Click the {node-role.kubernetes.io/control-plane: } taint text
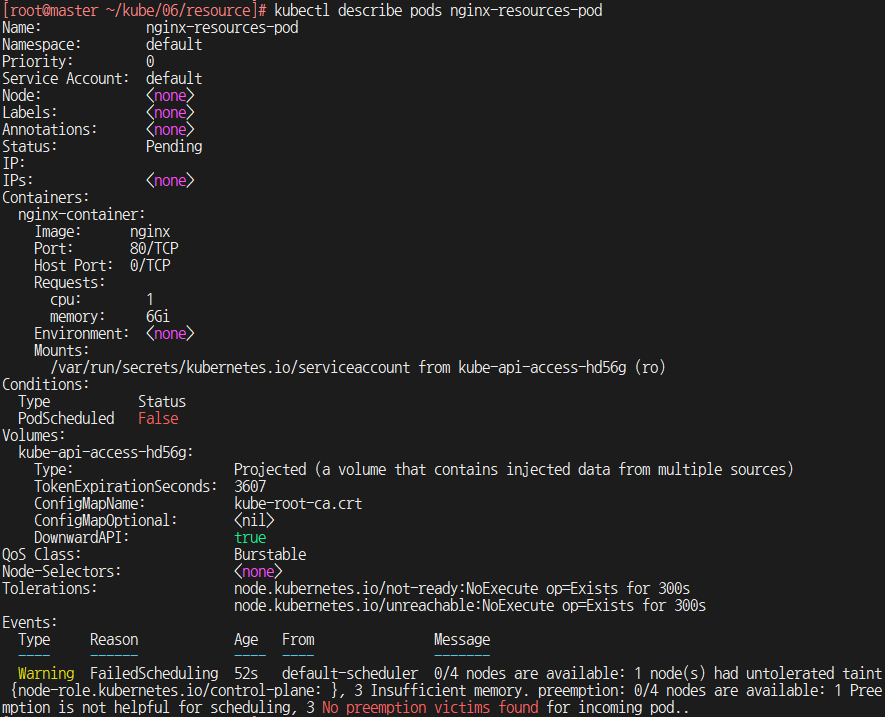Screen dimensions: 885x717 pos(174,690)
